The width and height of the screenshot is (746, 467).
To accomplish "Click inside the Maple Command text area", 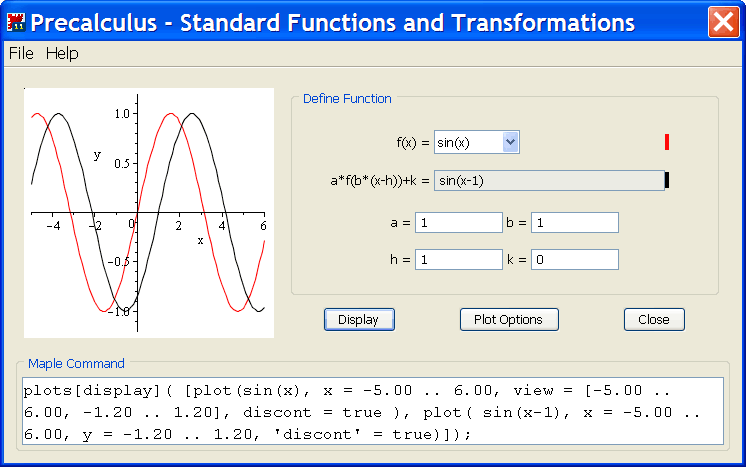I will coord(371,411).
